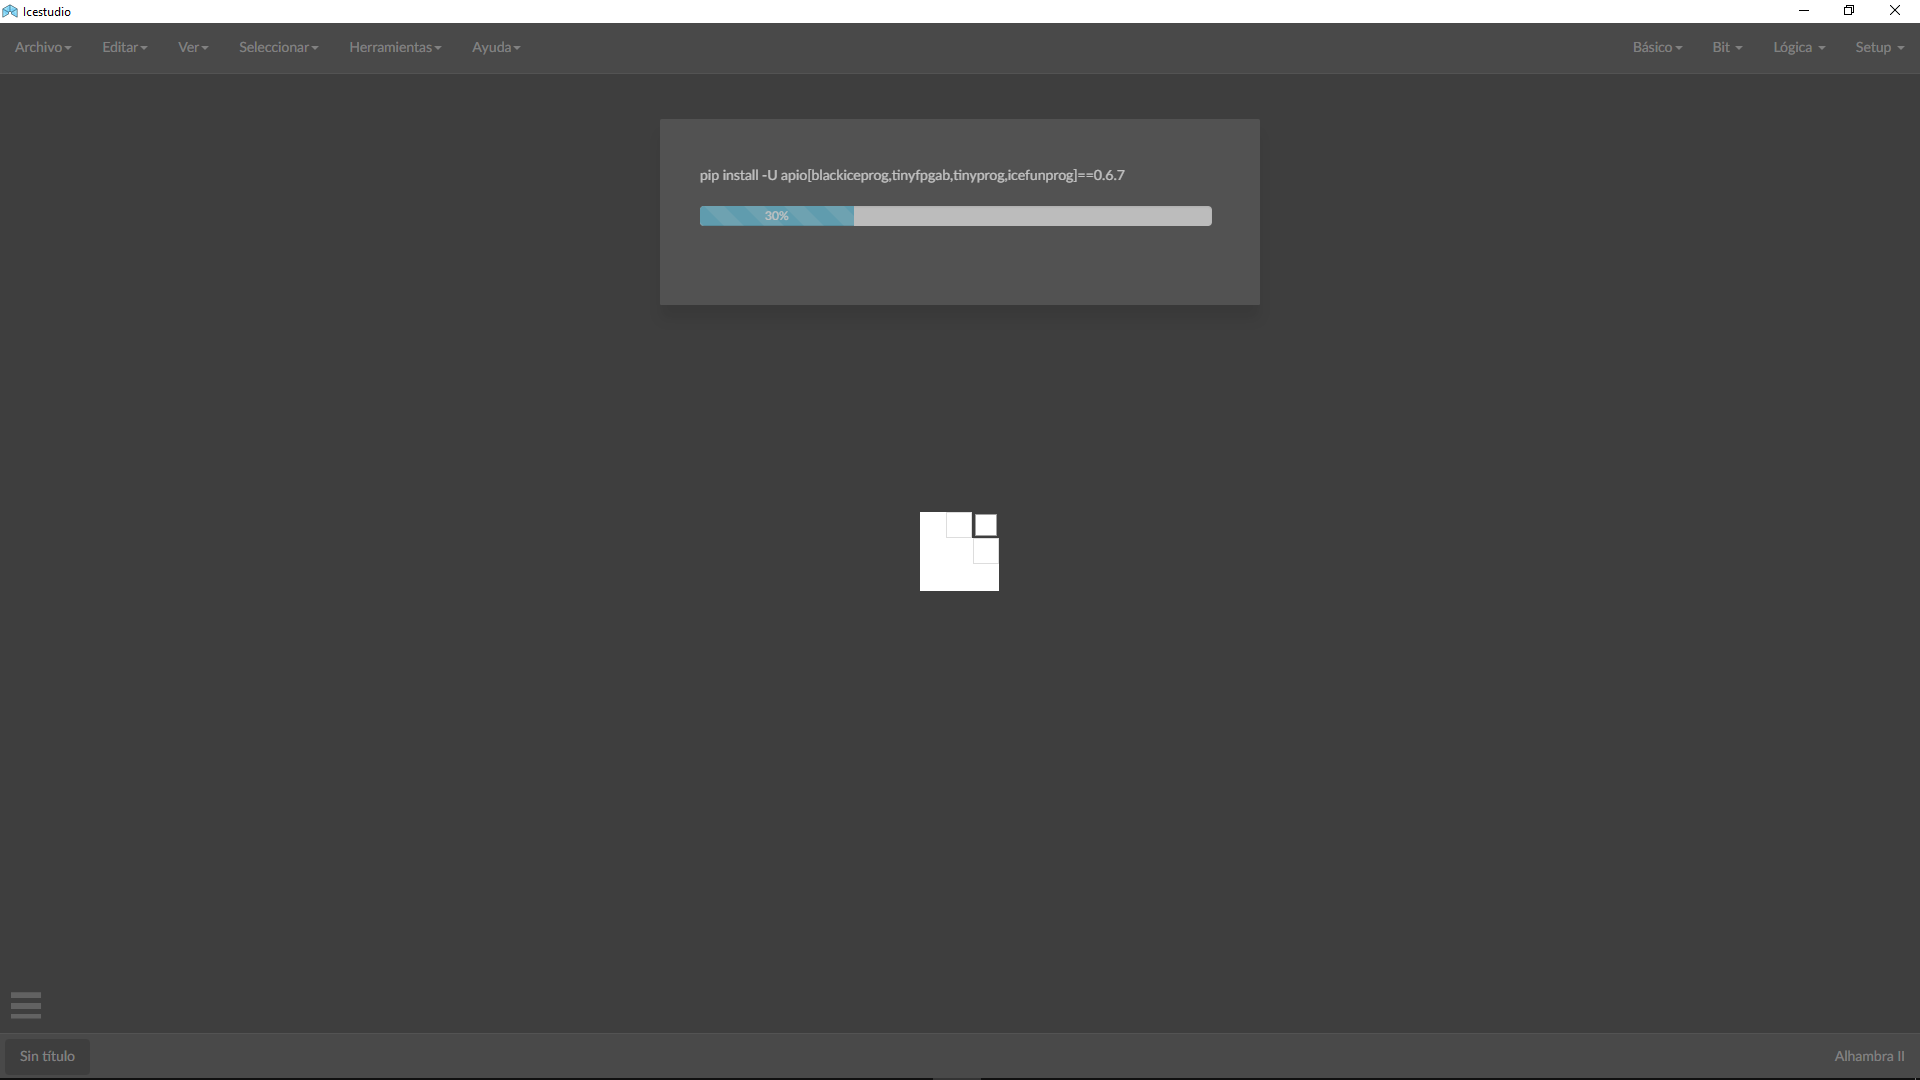
Task: Open the Ayuda menu
Action: coord(495,47)
